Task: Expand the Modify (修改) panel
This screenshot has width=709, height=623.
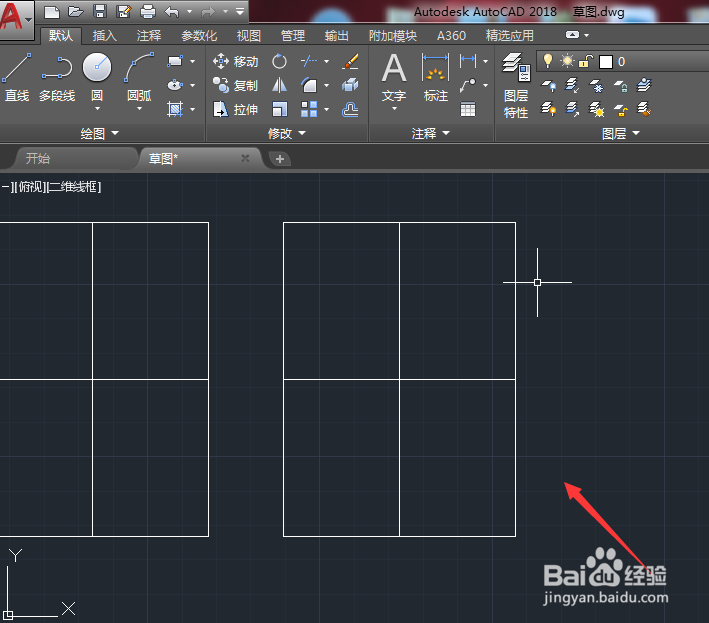Action: pos(287,133)
